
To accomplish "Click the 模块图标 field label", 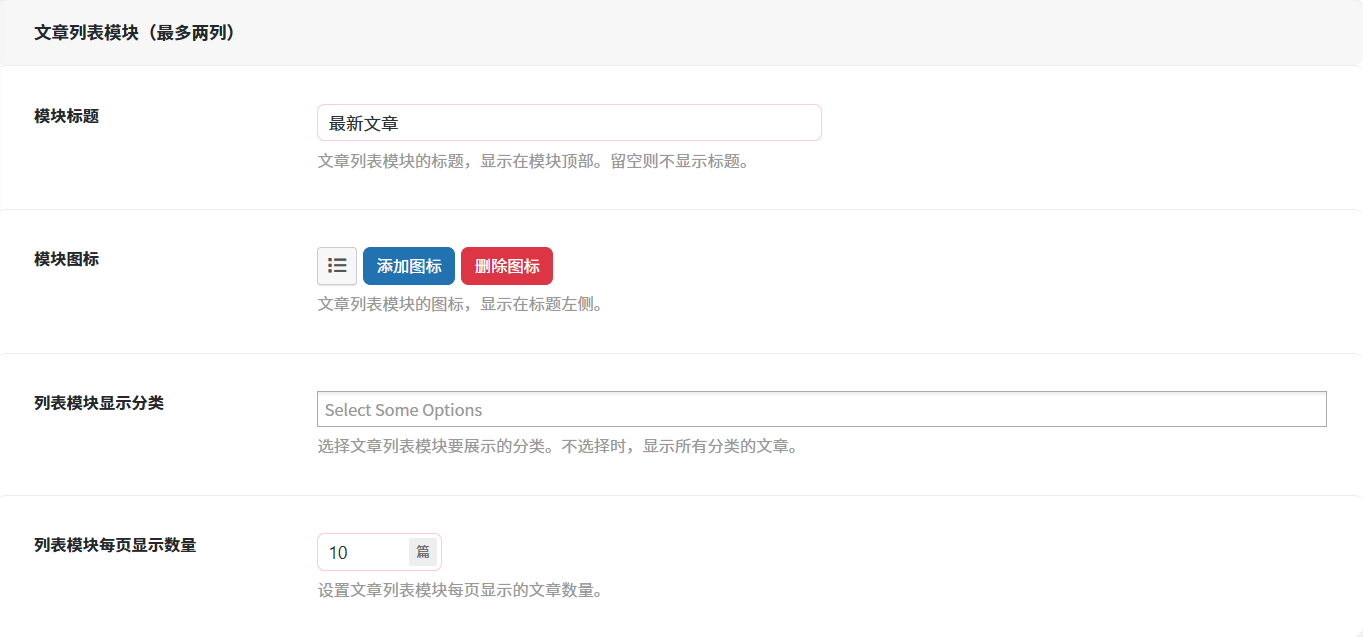I will coord(66,259).
